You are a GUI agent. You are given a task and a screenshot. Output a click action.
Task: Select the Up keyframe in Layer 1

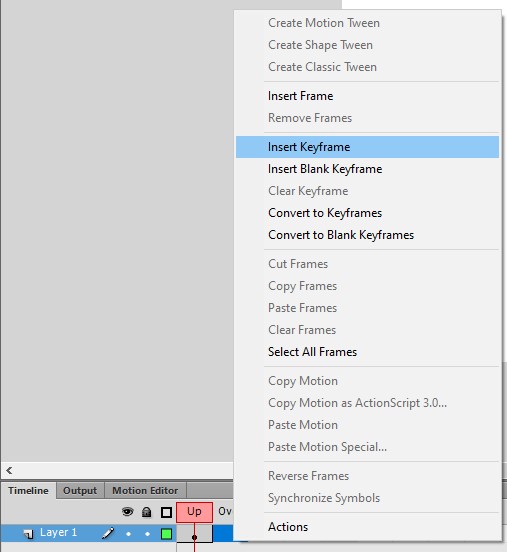[x=194, y=534]
